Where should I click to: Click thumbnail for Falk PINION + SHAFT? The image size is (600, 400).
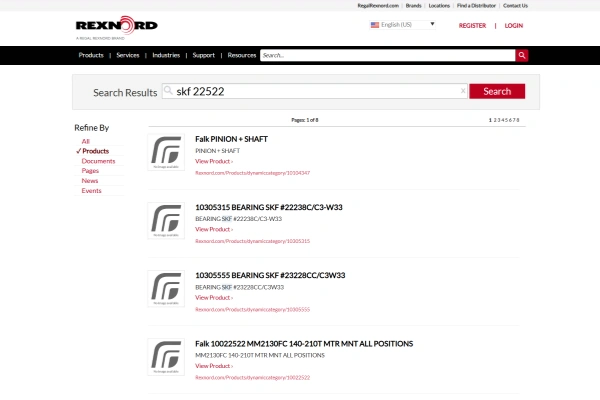point(166,152)
